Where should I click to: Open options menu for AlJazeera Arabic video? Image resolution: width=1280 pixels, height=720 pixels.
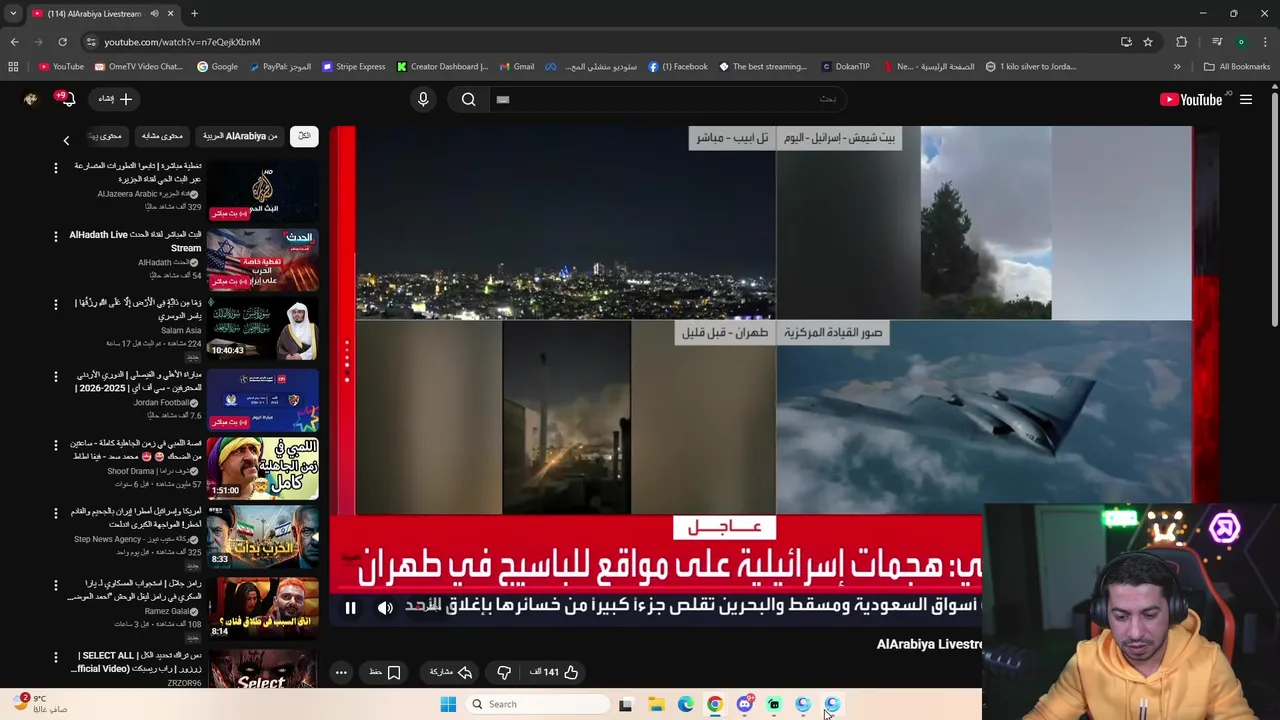point(56,167)
